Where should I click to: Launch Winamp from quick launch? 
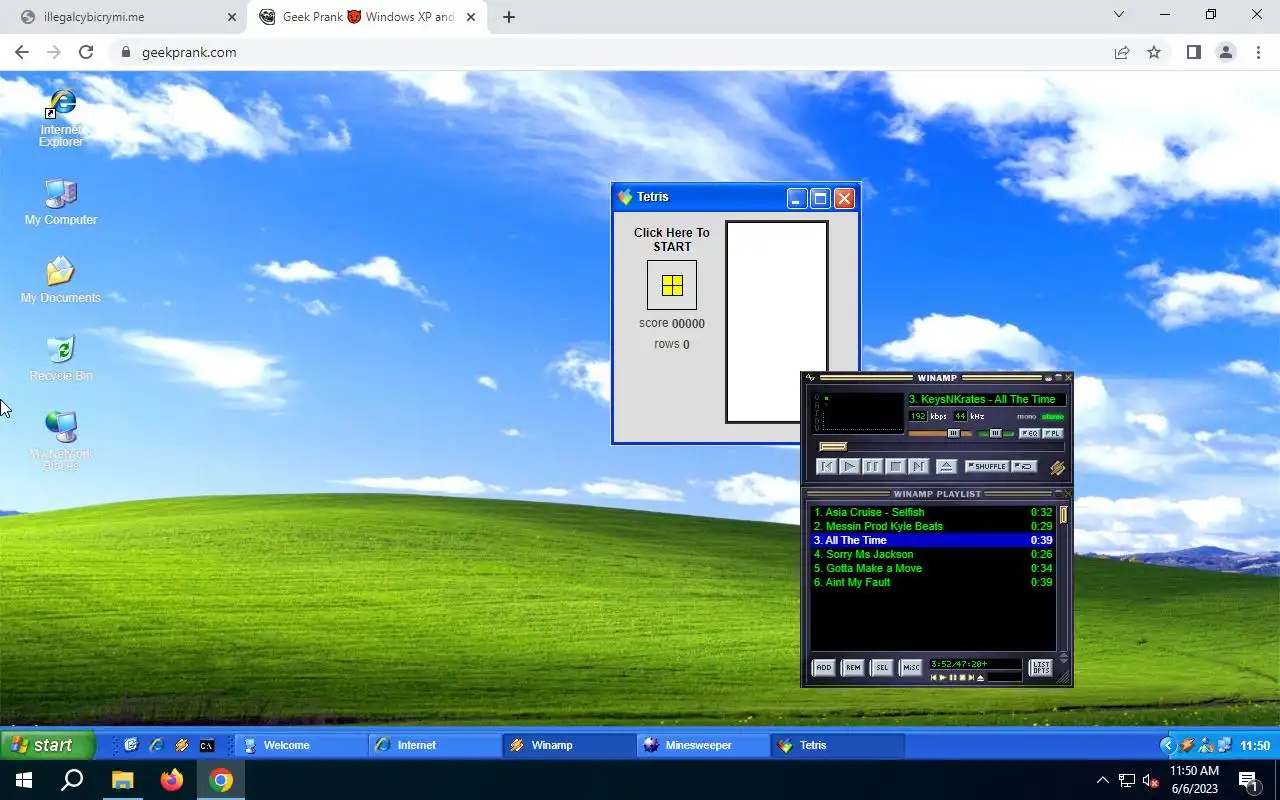(181, 745)
